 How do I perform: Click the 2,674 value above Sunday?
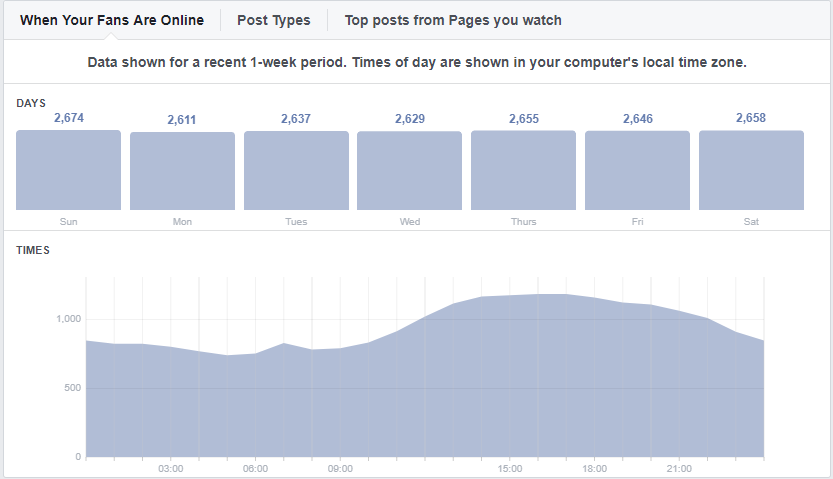(x=69, y=118)
